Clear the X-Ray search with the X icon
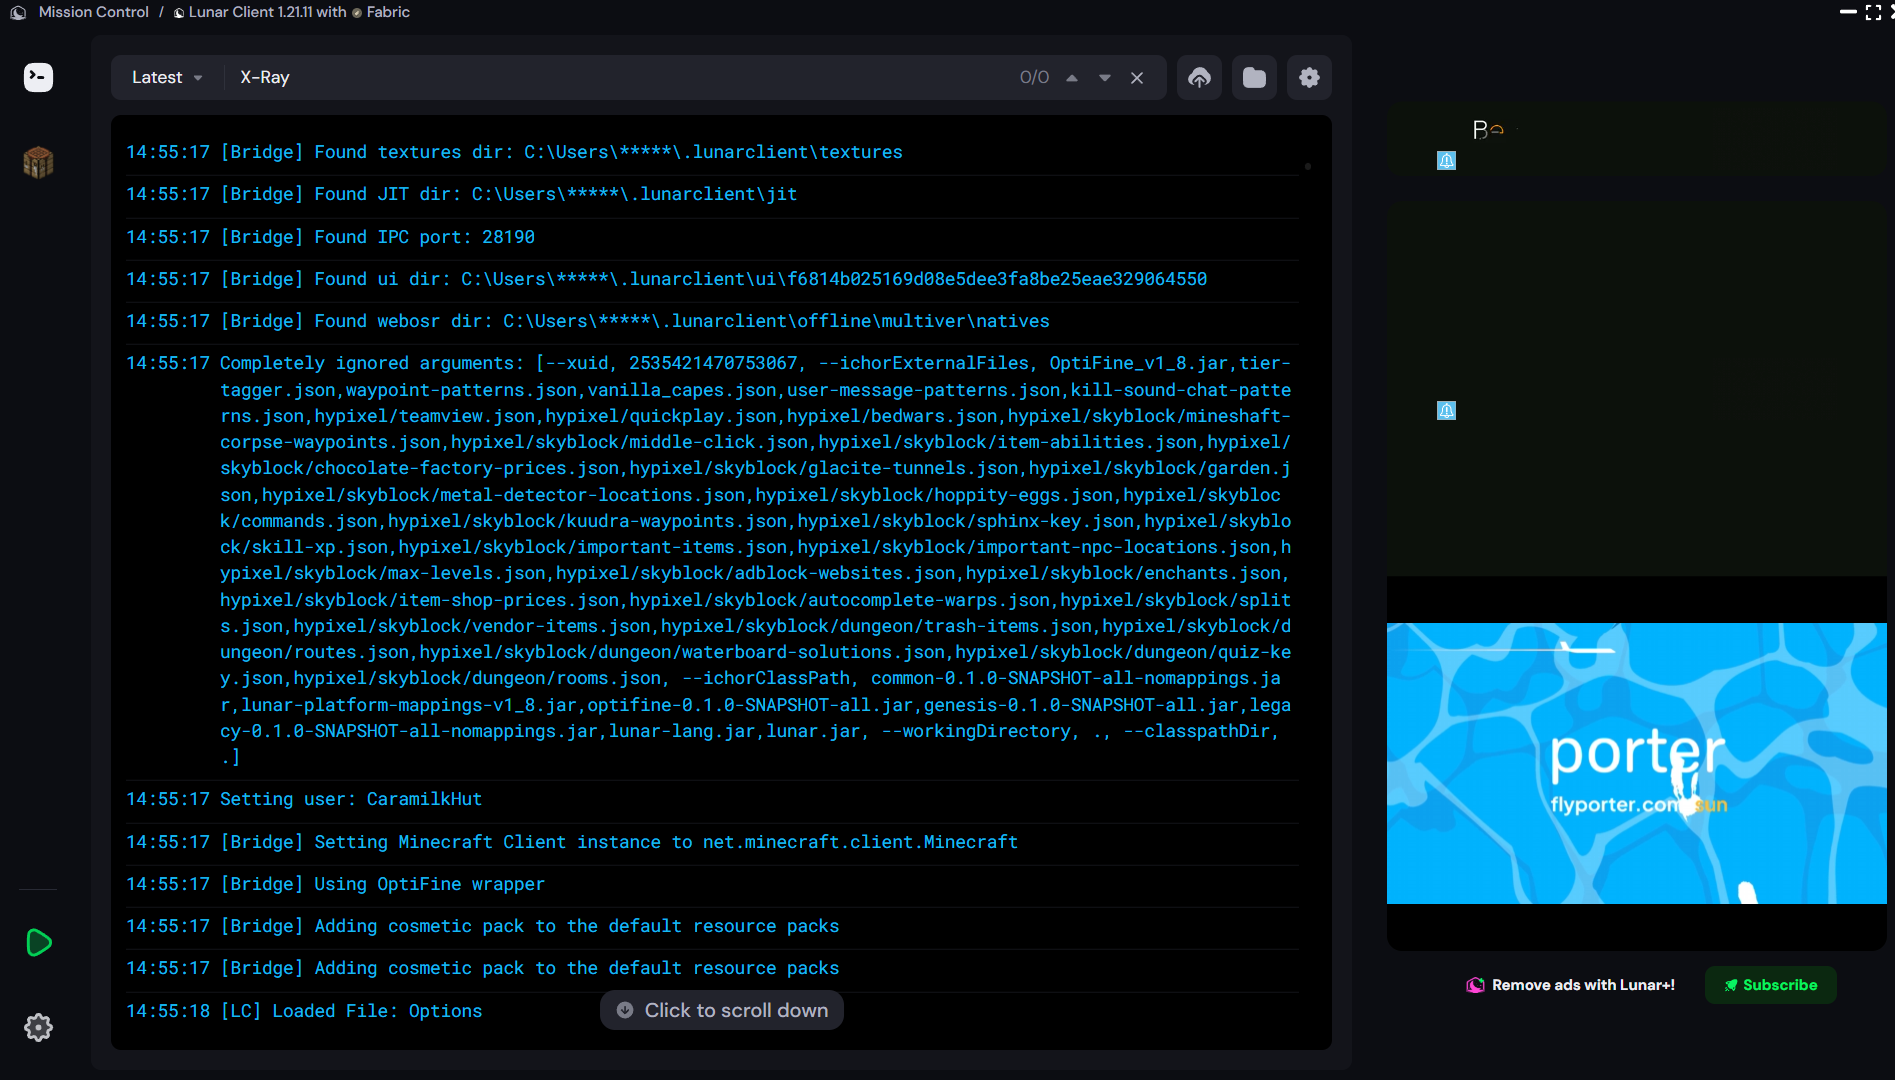1895x1080 pixels. coord(1137,78)
